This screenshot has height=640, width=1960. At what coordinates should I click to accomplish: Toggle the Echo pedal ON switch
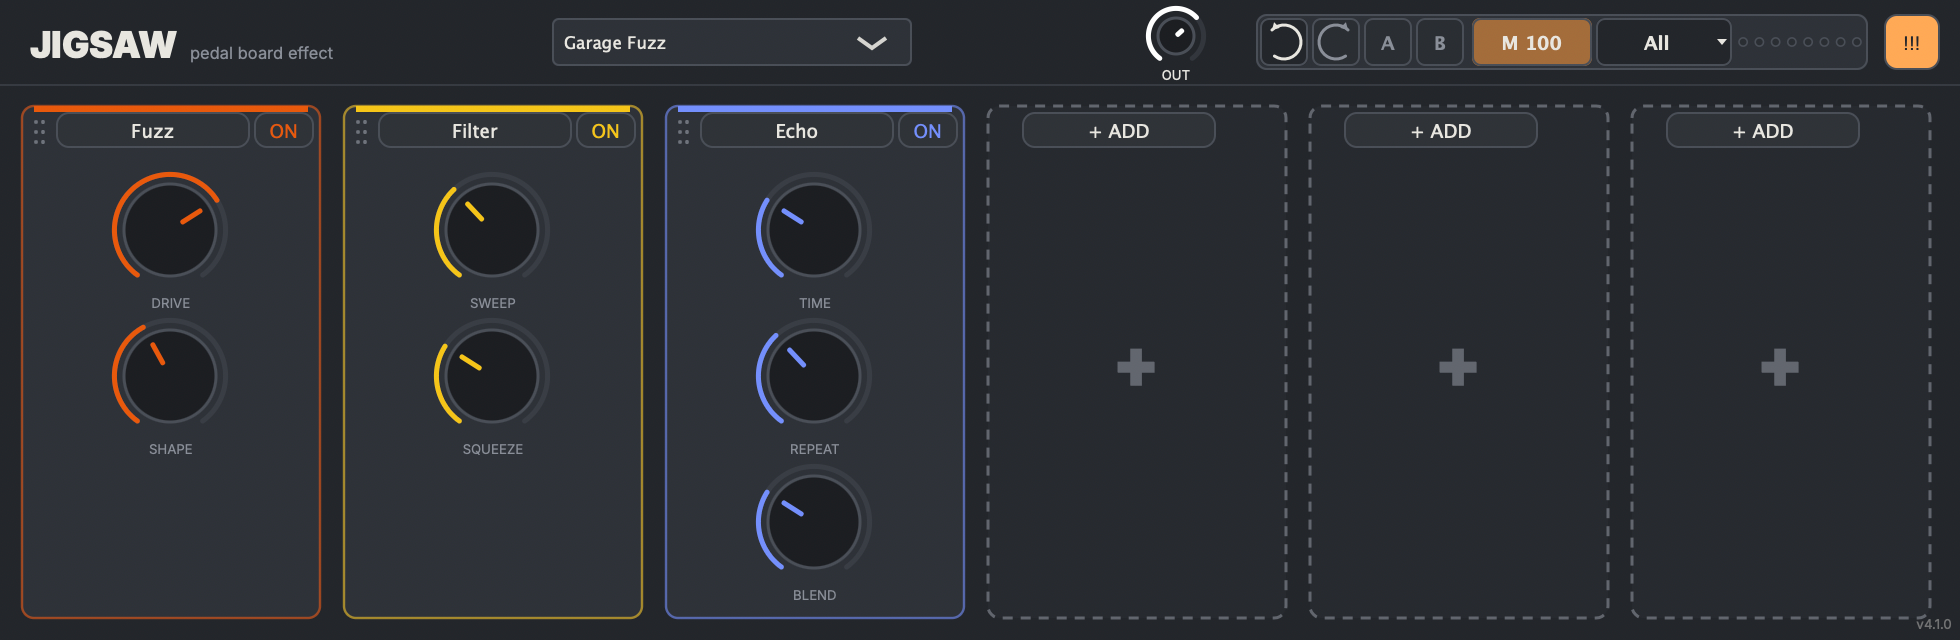point(927,131)
